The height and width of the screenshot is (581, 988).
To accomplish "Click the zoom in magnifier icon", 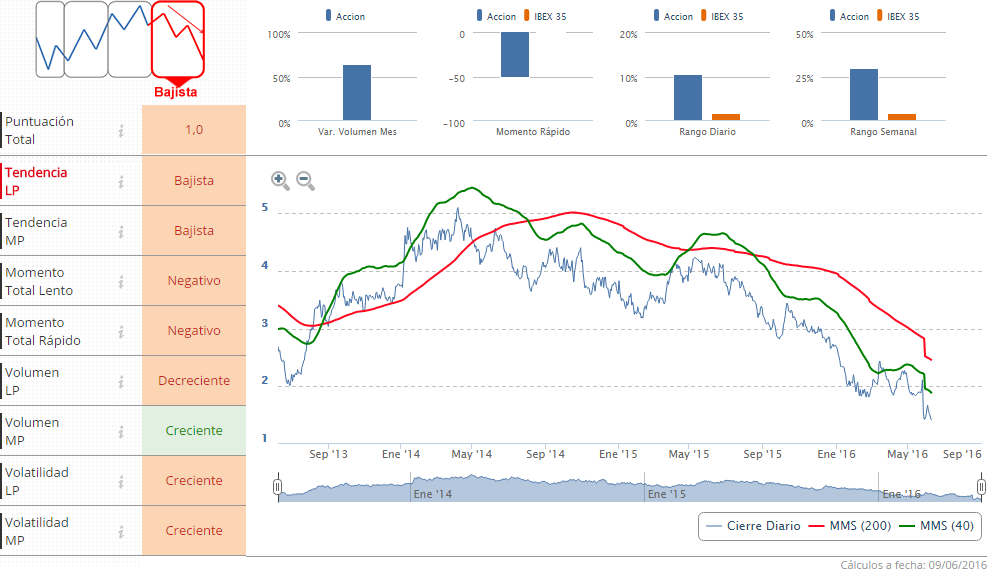I will pyautogui.click(x=280, y=181).
